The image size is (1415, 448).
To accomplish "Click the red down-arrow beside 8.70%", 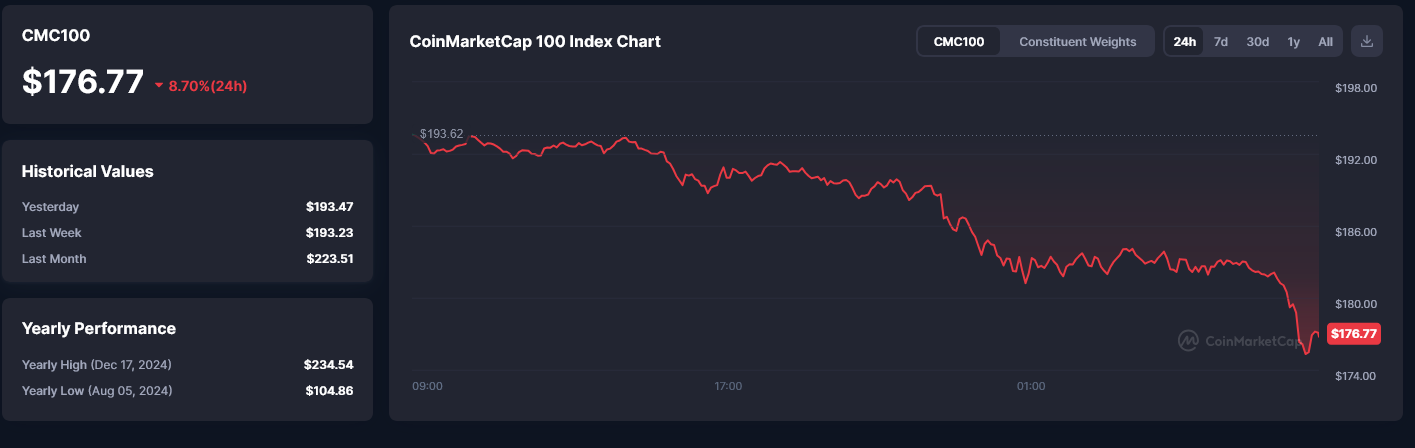I will 159,86.
